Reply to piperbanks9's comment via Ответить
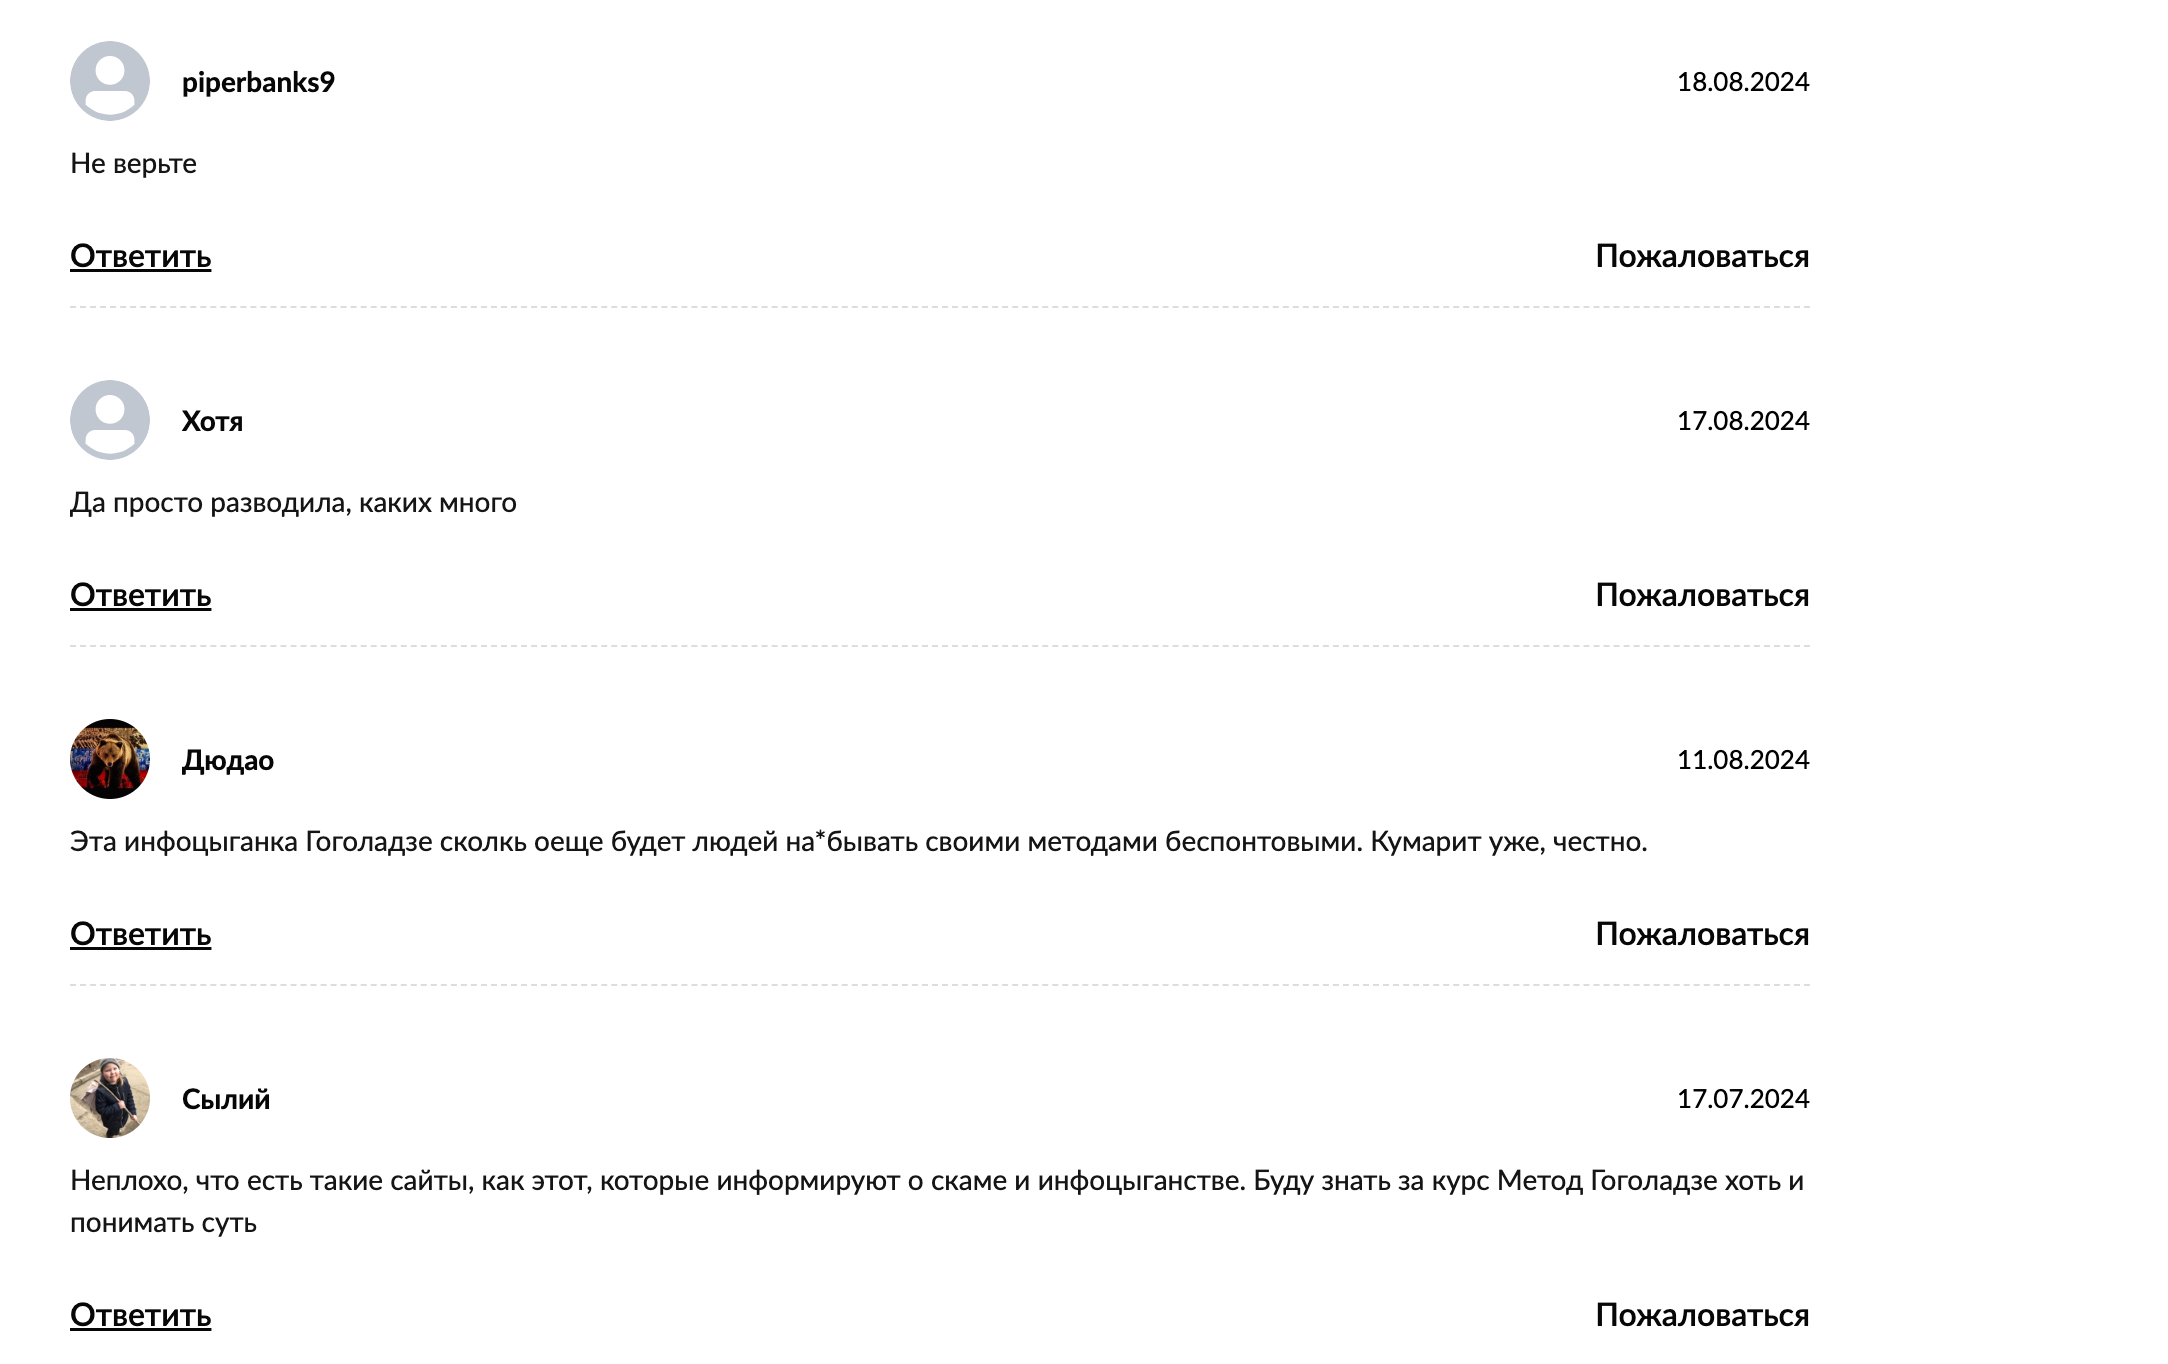 pyautogui.click(x=141, y=257)
